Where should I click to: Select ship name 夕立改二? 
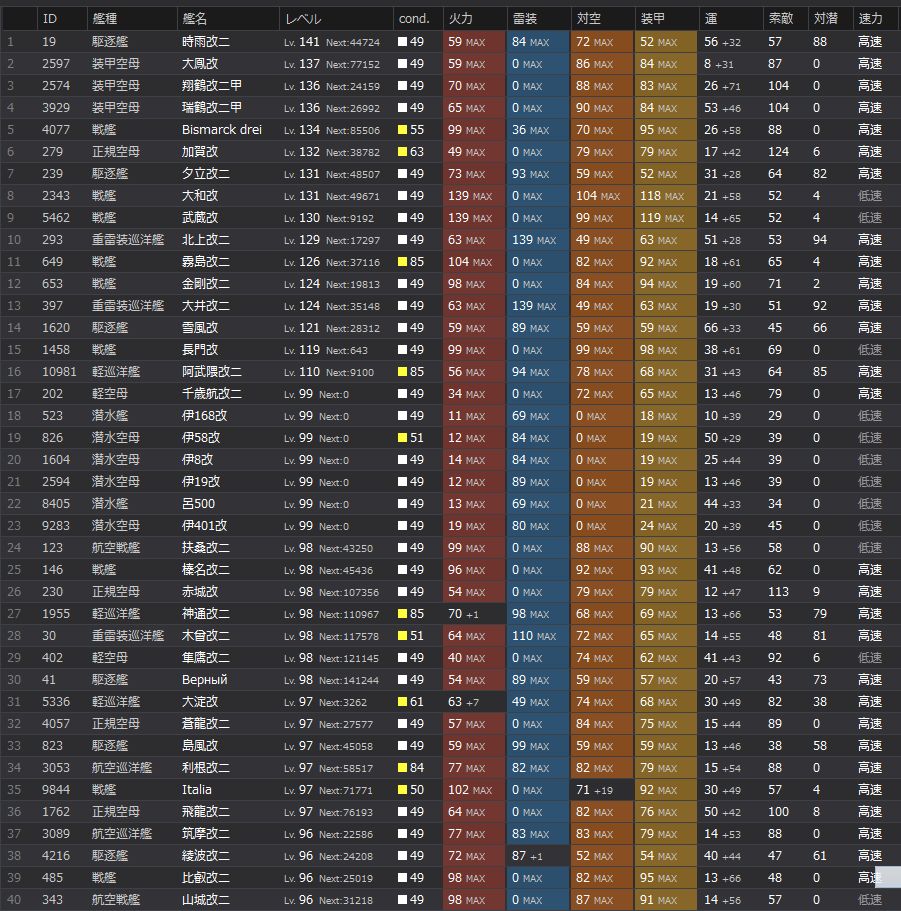click(x=206, y=174)
